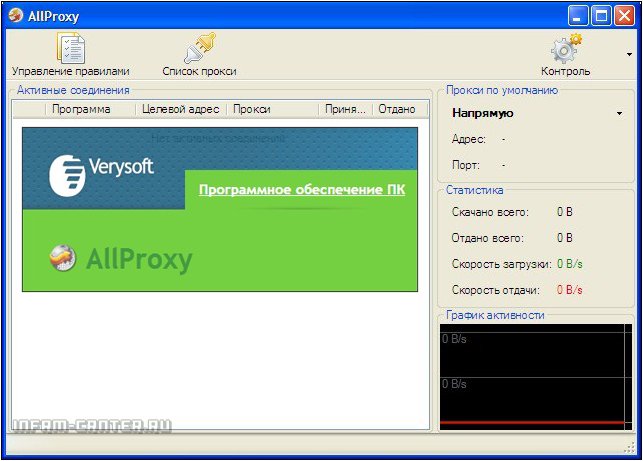Click the AllProxy globe logo in banner
643x461 pixels.
[63, 258]
